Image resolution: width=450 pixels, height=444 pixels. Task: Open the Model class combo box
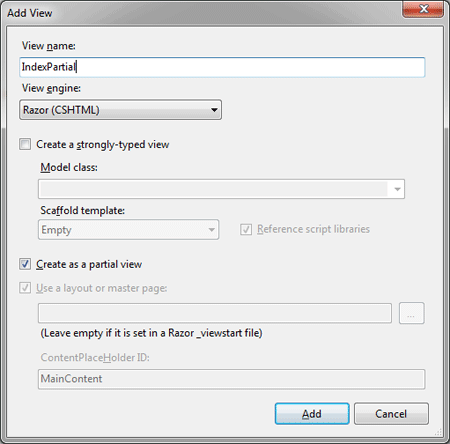[221, 189]
